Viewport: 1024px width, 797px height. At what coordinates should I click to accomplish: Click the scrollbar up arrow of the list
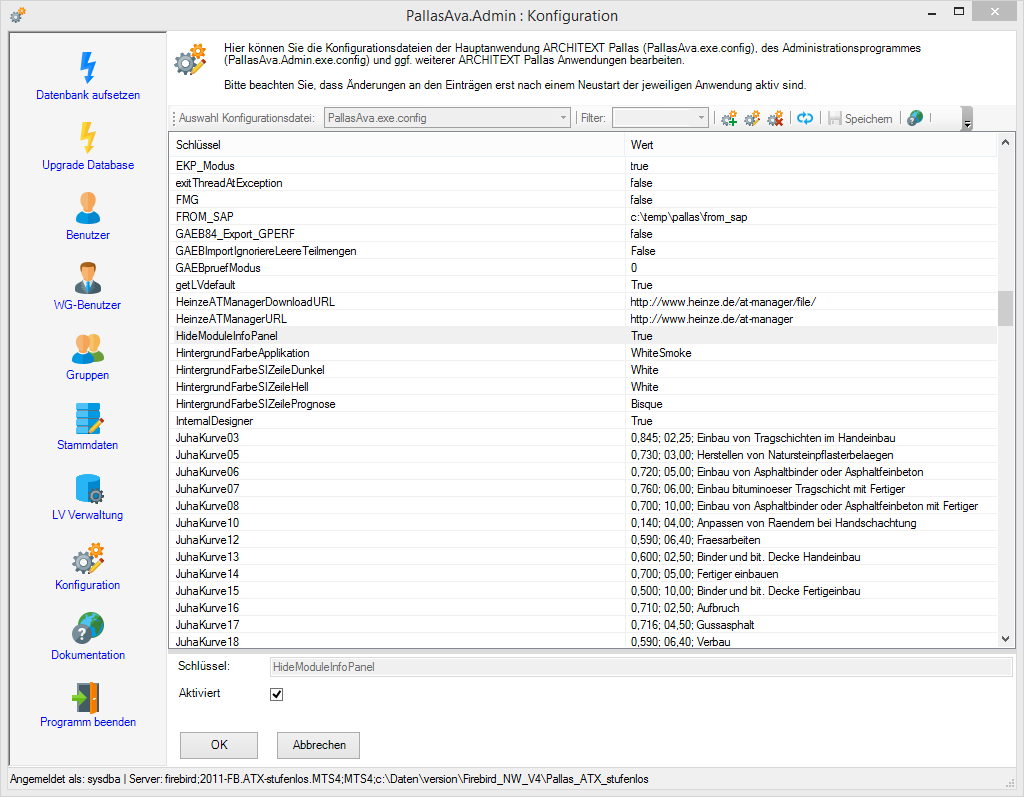[x=1005, y=142]
